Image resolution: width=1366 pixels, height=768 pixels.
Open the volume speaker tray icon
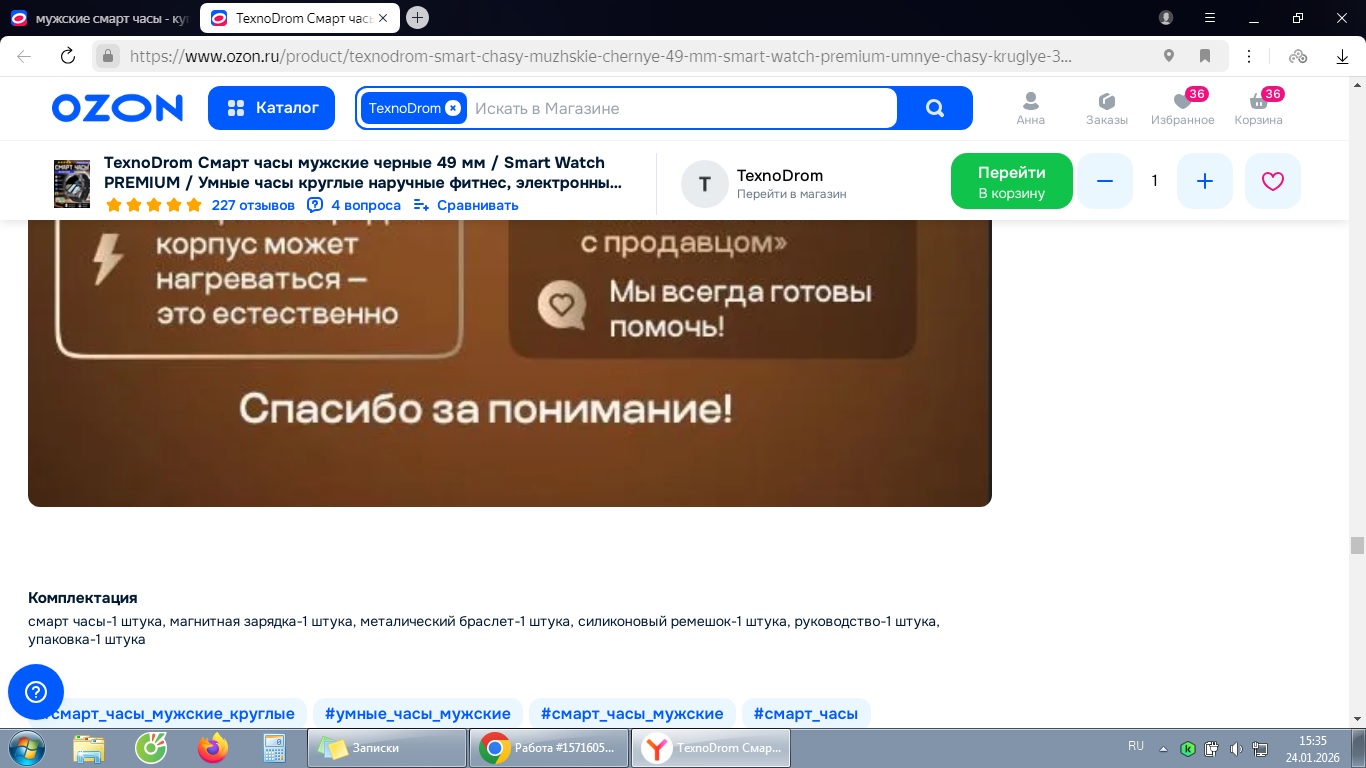point(1236,748)
